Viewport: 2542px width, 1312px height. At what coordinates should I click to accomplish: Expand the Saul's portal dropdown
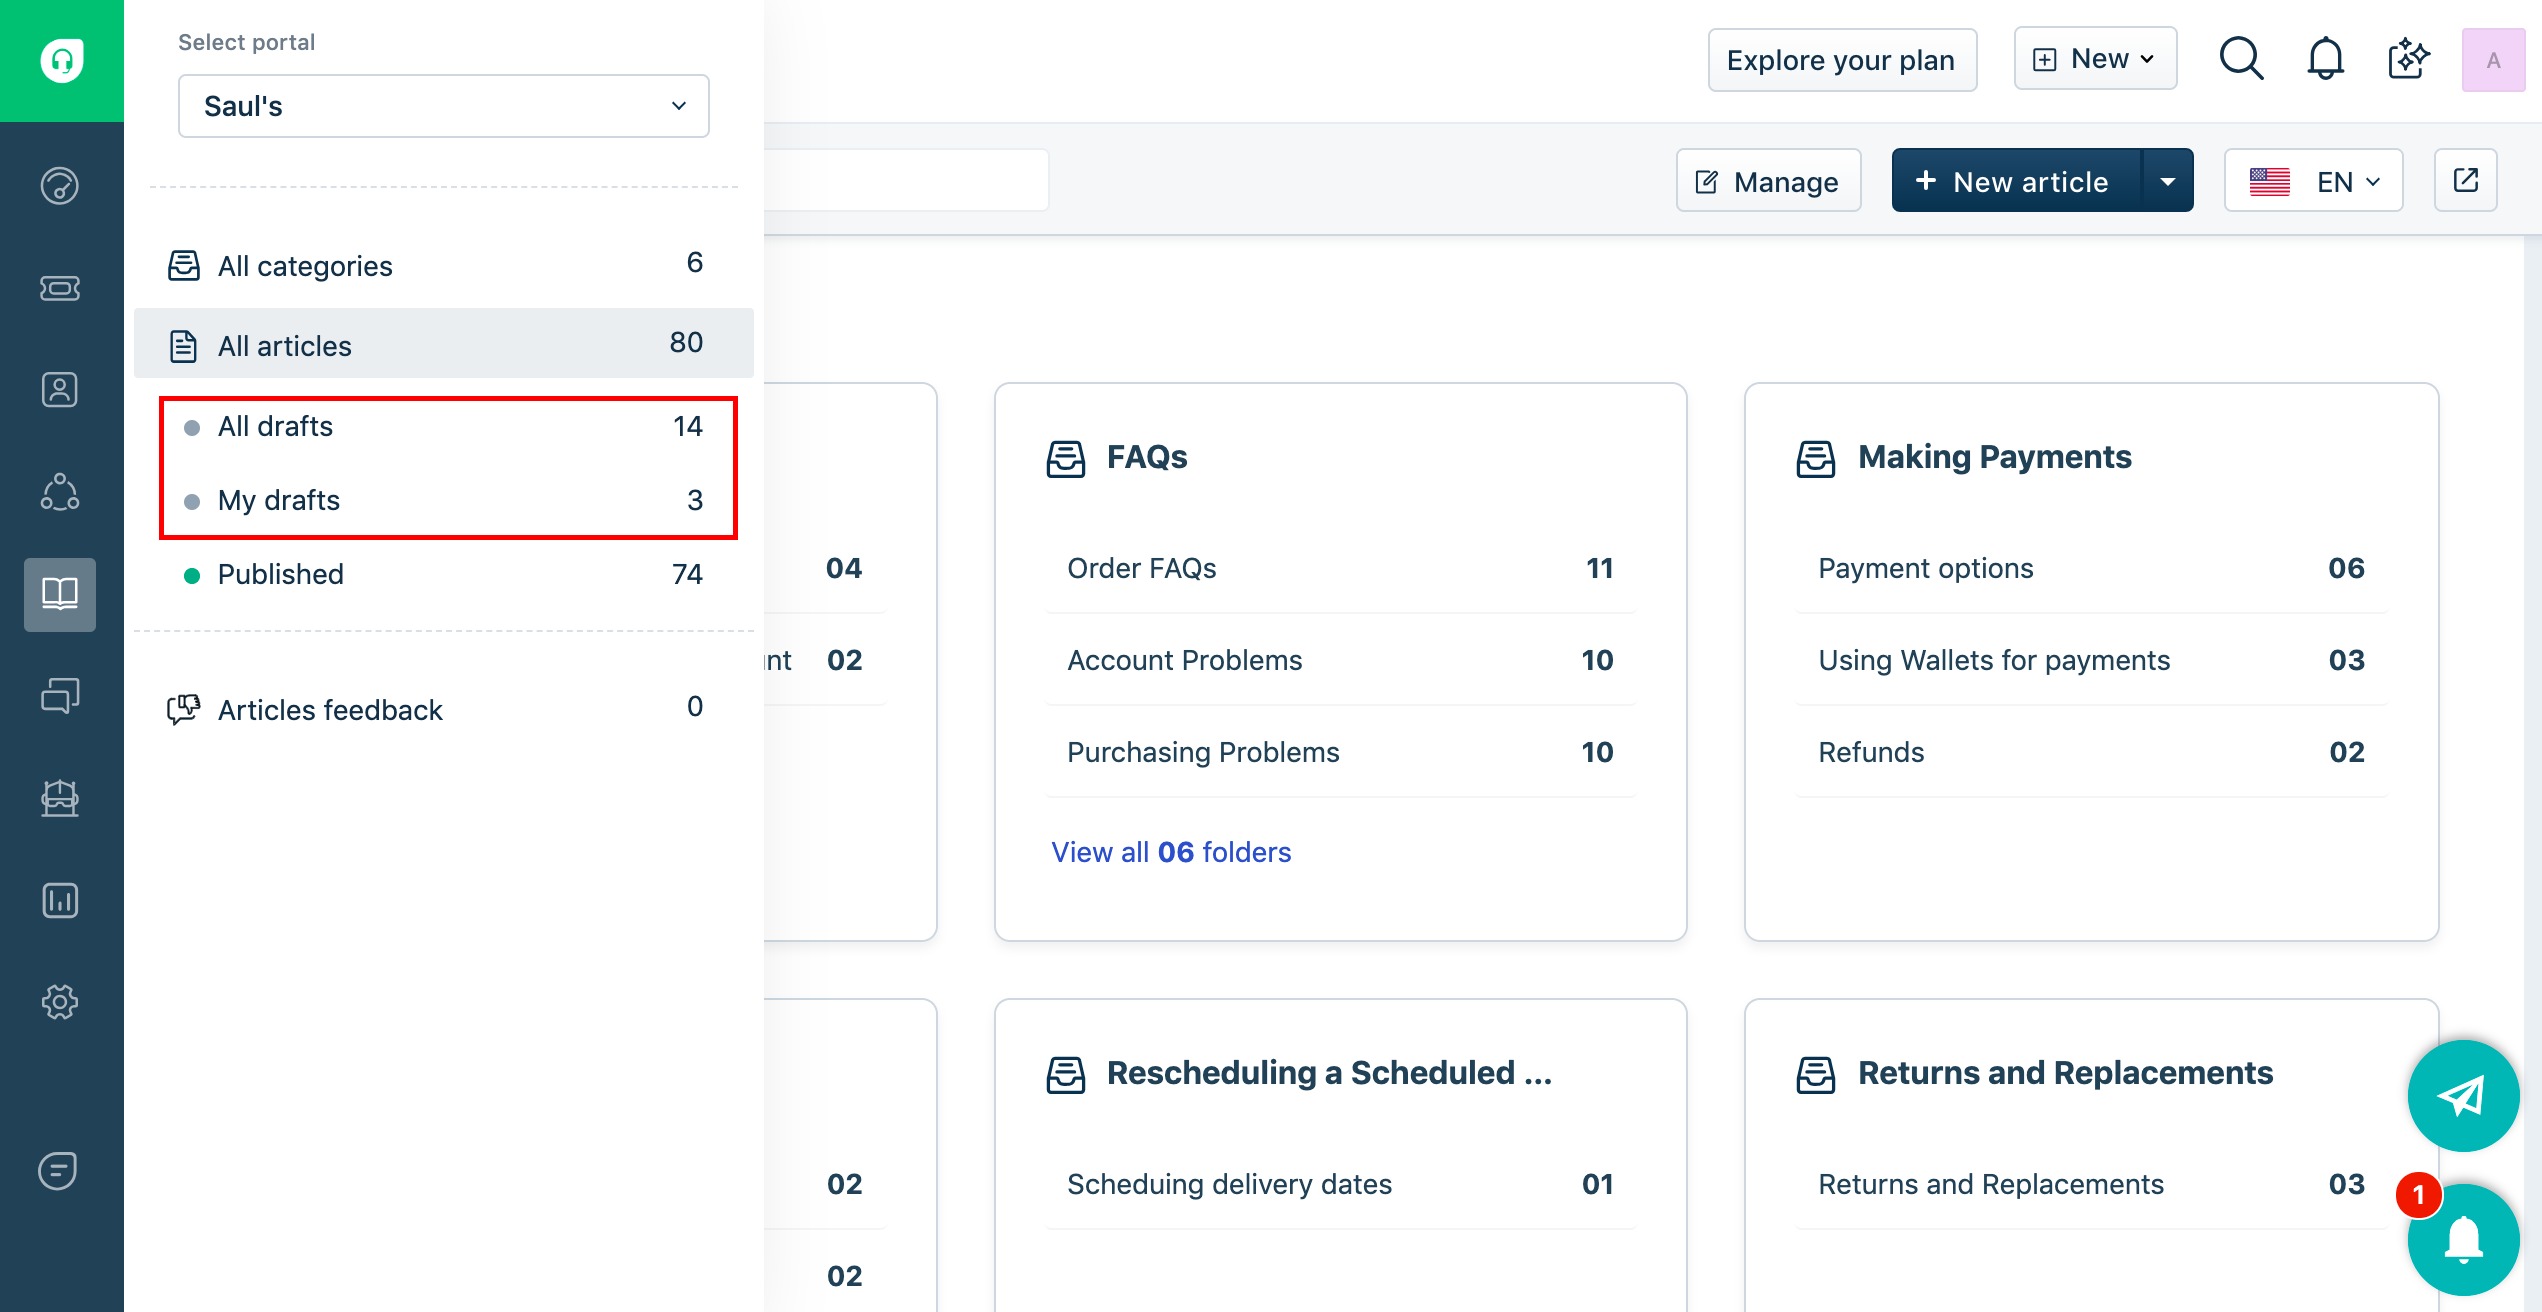[x=443, y=106]
